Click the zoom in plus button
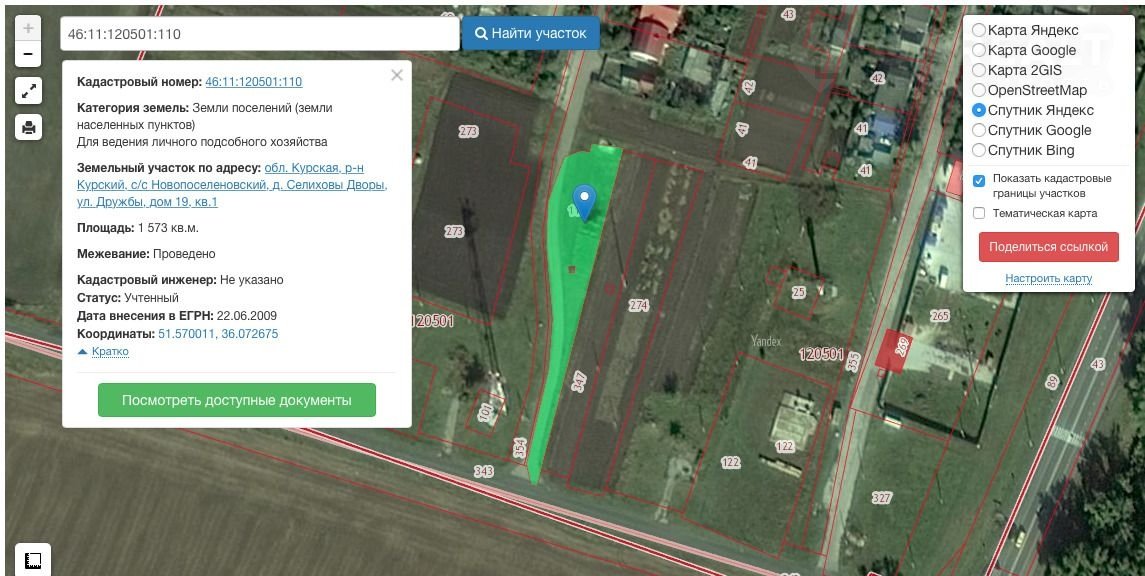This screenshot has height=576, width=1145. [x=28, y=29]
